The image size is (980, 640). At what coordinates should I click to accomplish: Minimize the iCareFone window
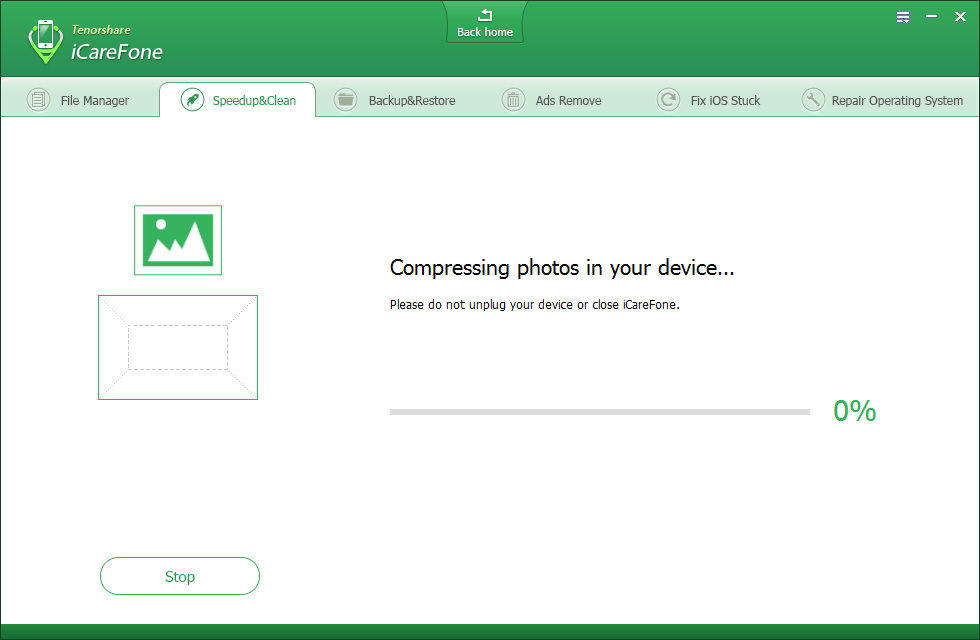(x=931, y=17)
